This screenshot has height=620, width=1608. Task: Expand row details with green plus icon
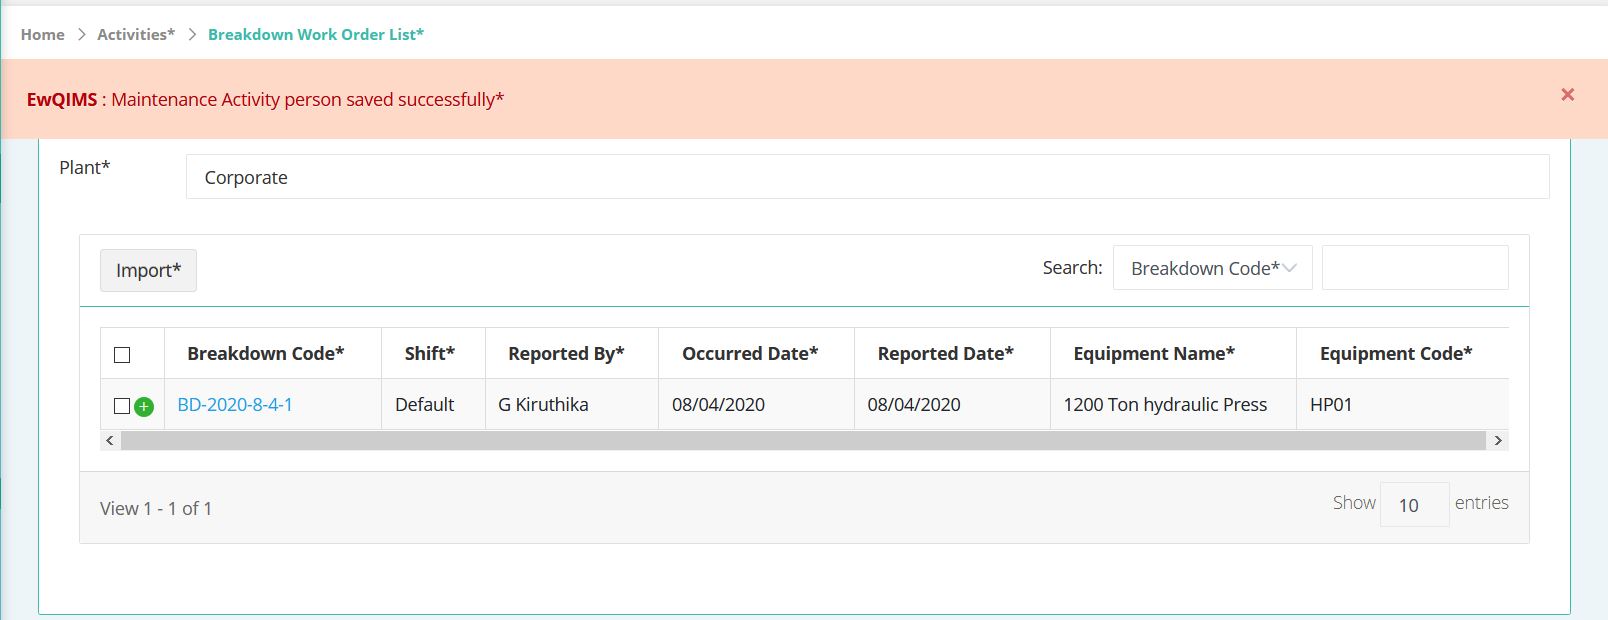(144, 406)
